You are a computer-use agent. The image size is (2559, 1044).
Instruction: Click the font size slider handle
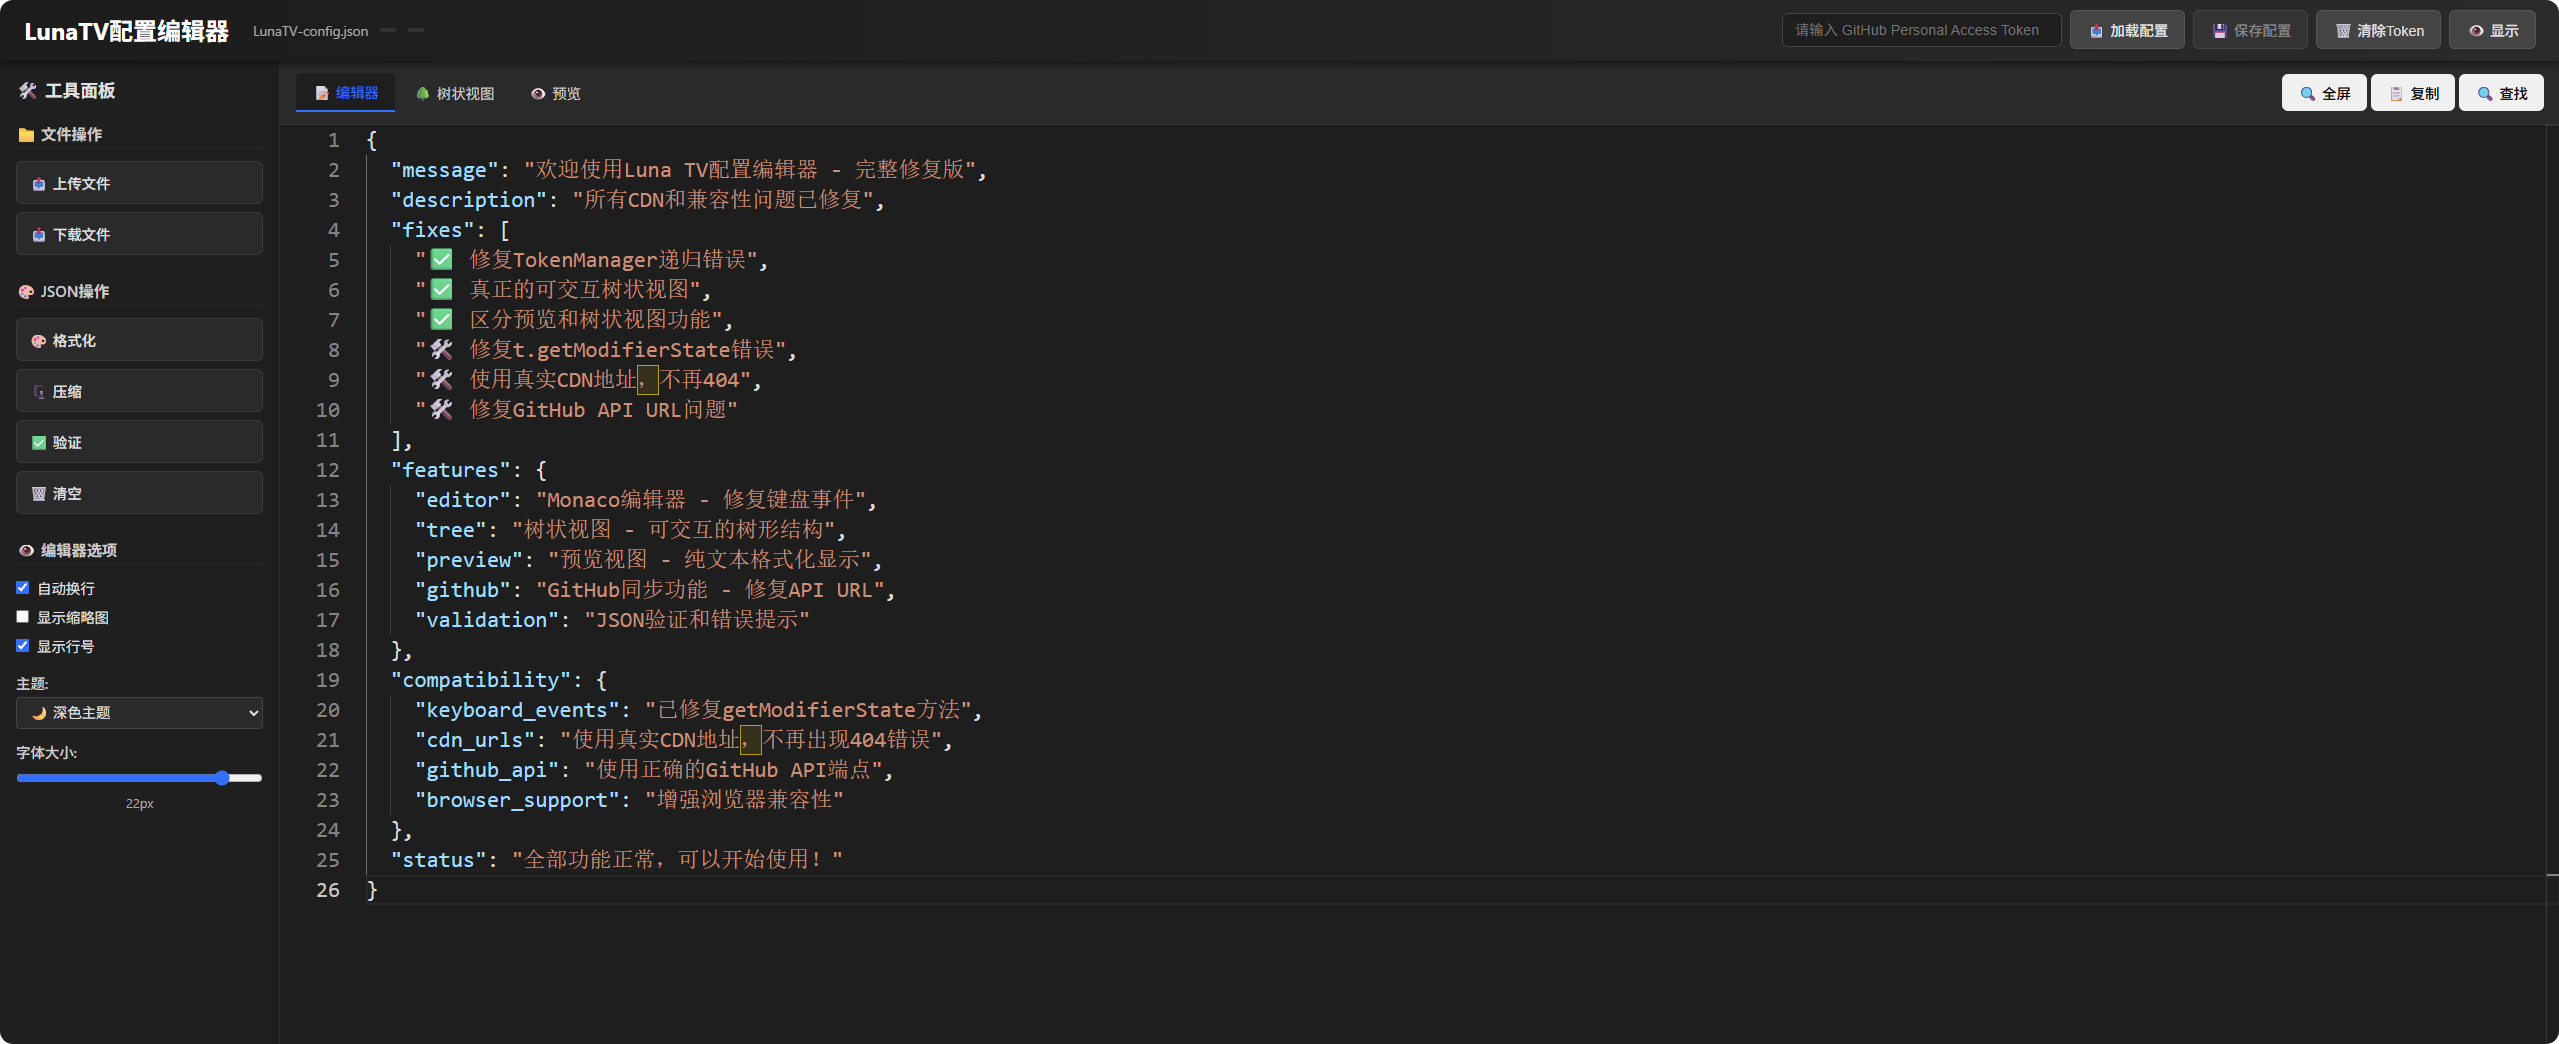[222, 778]
